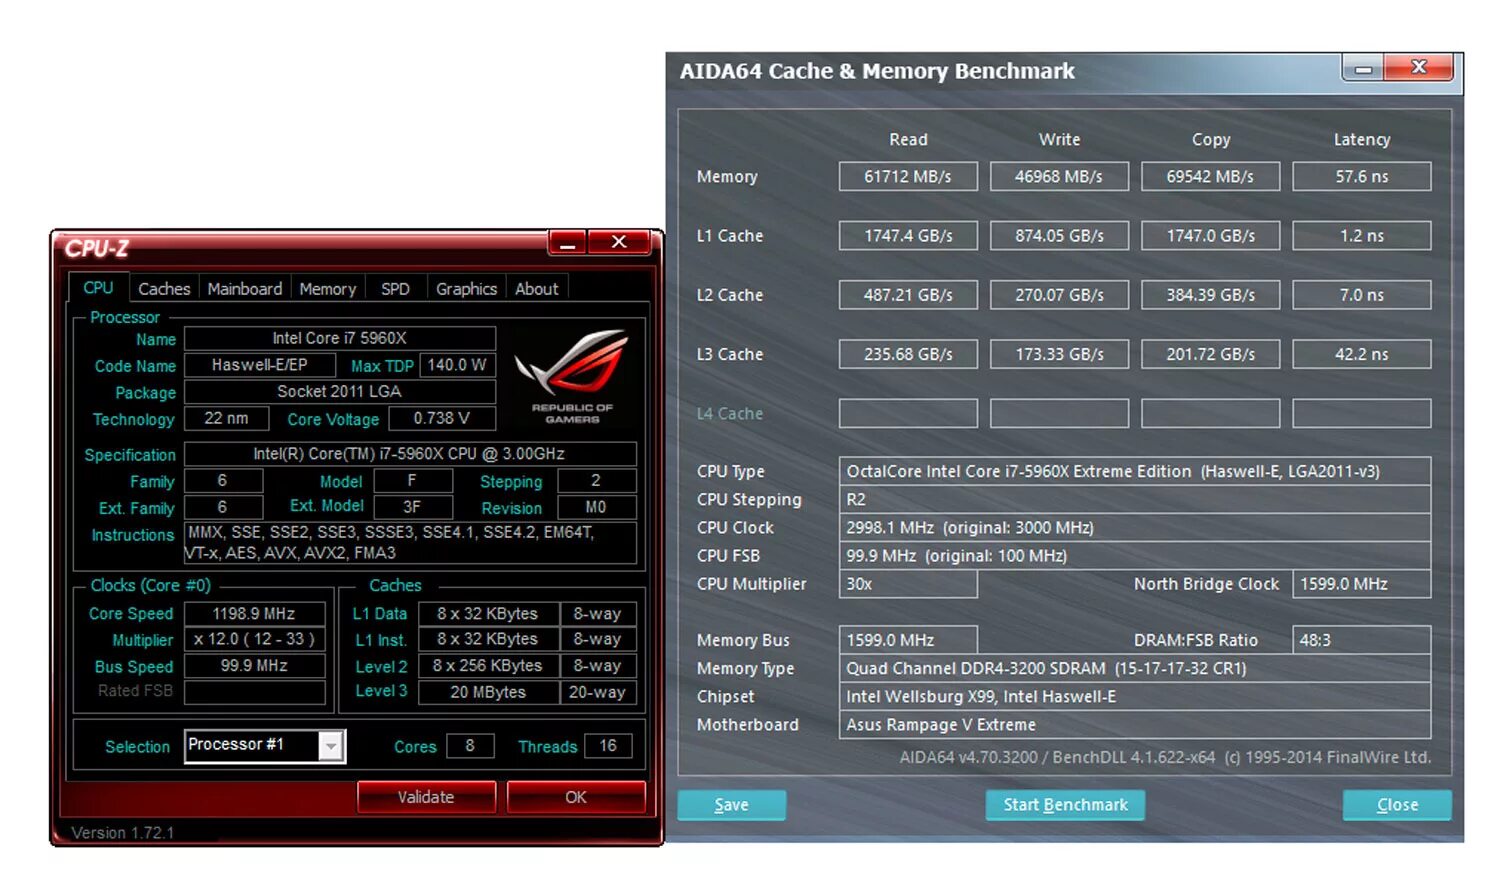Save the AIDA64 benchmark results

coord(731,805)
